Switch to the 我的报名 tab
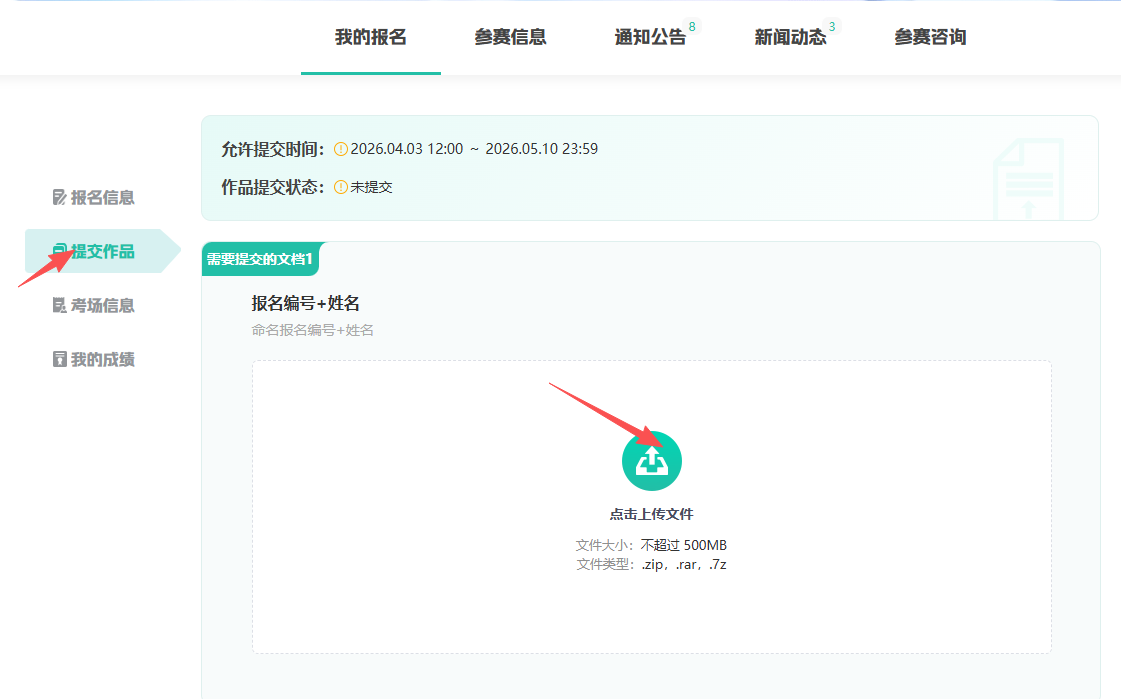Image resolution: width=1121 pixels, height=699 pixels. click(370, 38)
